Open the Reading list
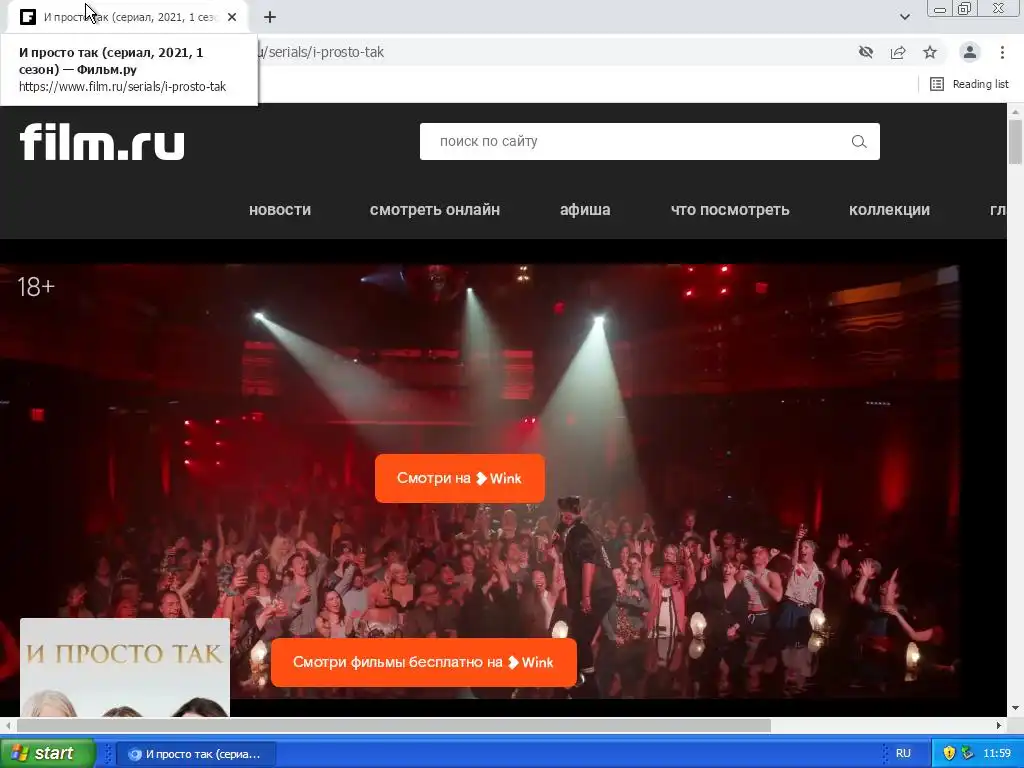 (x=969, y=84)
